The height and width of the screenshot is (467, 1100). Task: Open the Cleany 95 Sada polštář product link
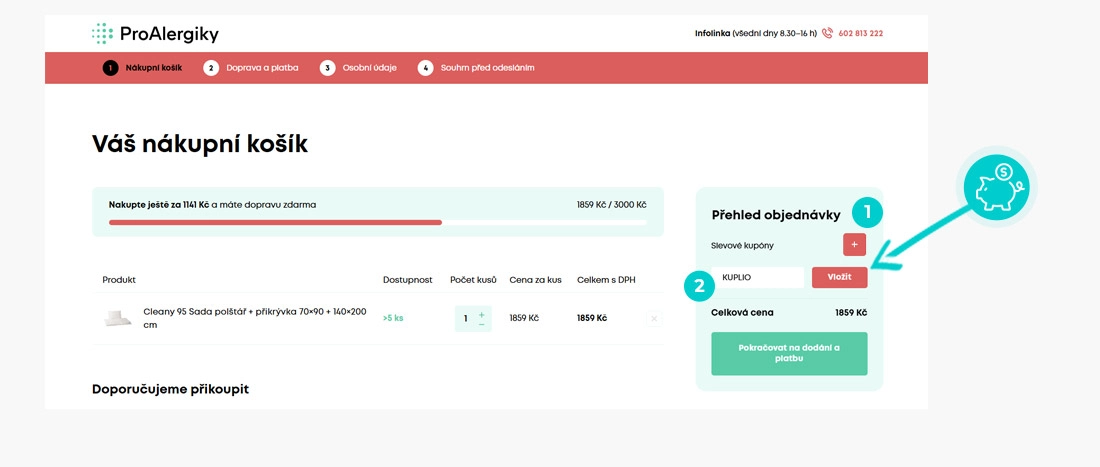(x=255, y=318)
